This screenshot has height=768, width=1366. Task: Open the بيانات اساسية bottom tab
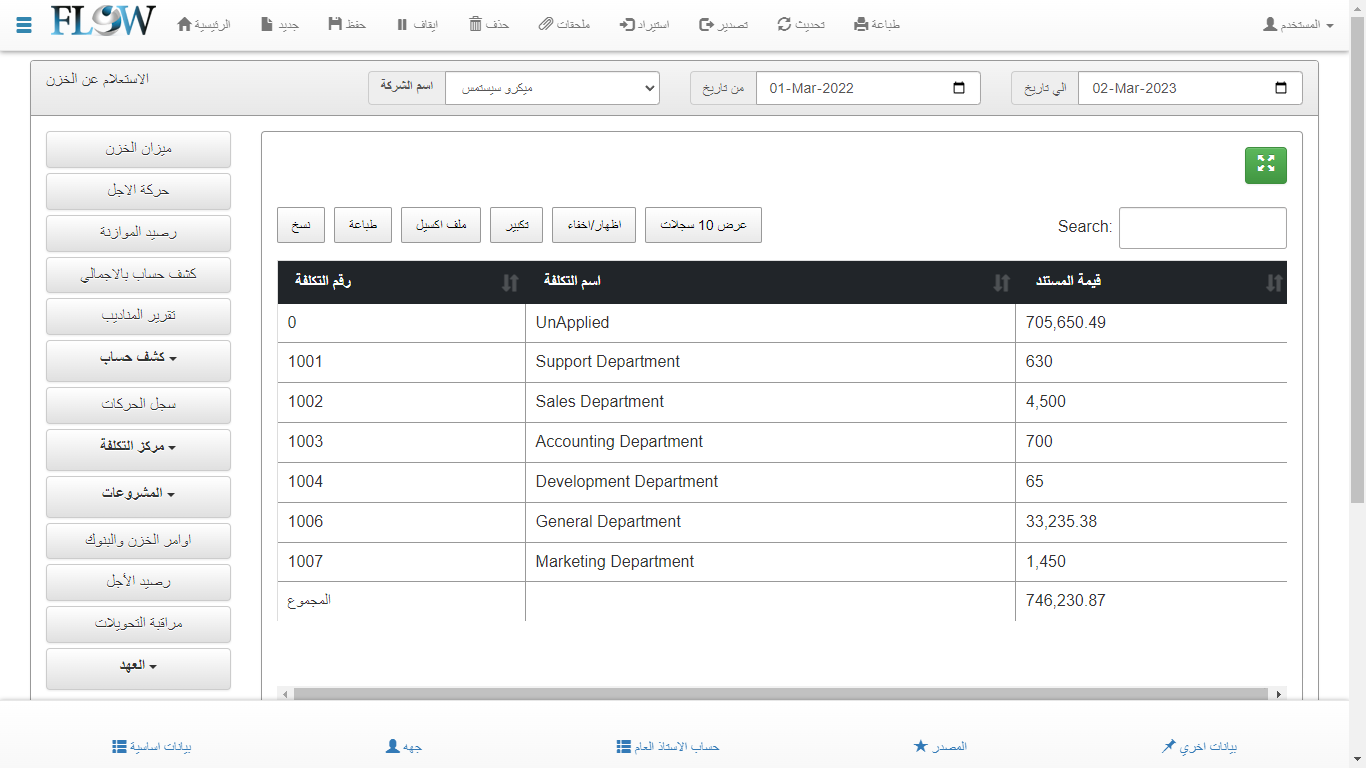pos(151,746)
